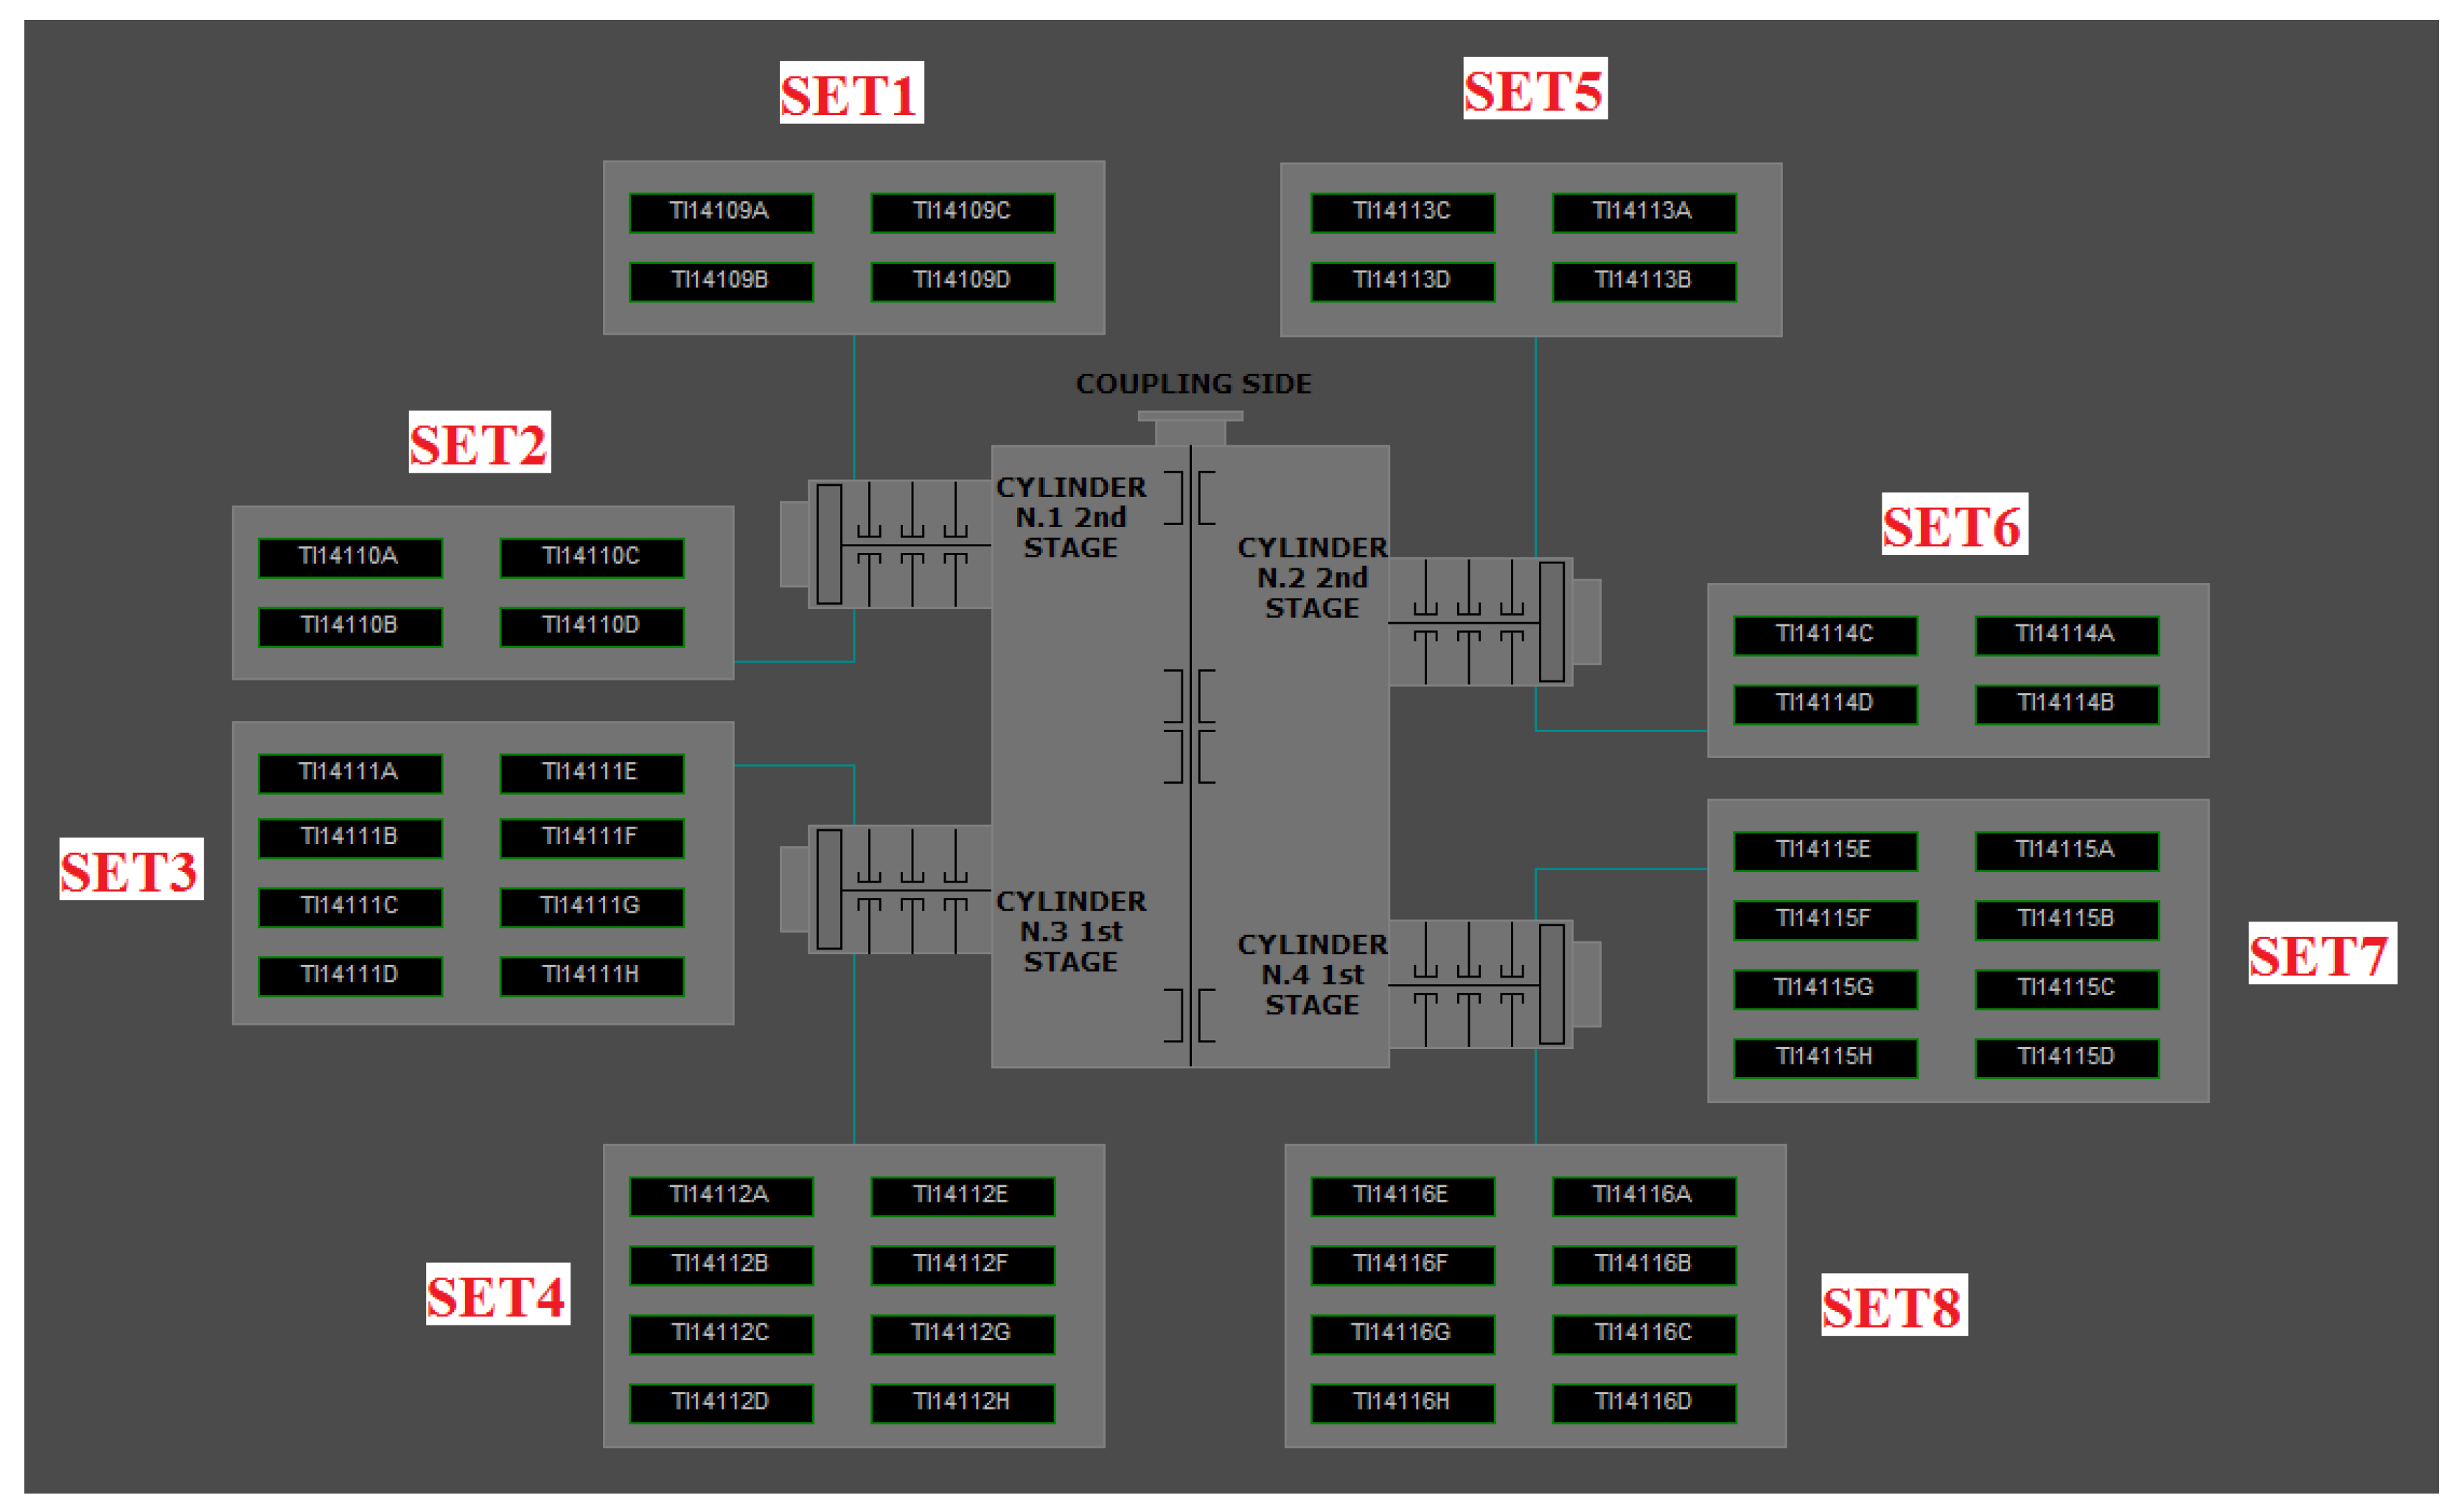
Task: Open the TI14115G sensor field
Action: click(x=1825, y=989)
